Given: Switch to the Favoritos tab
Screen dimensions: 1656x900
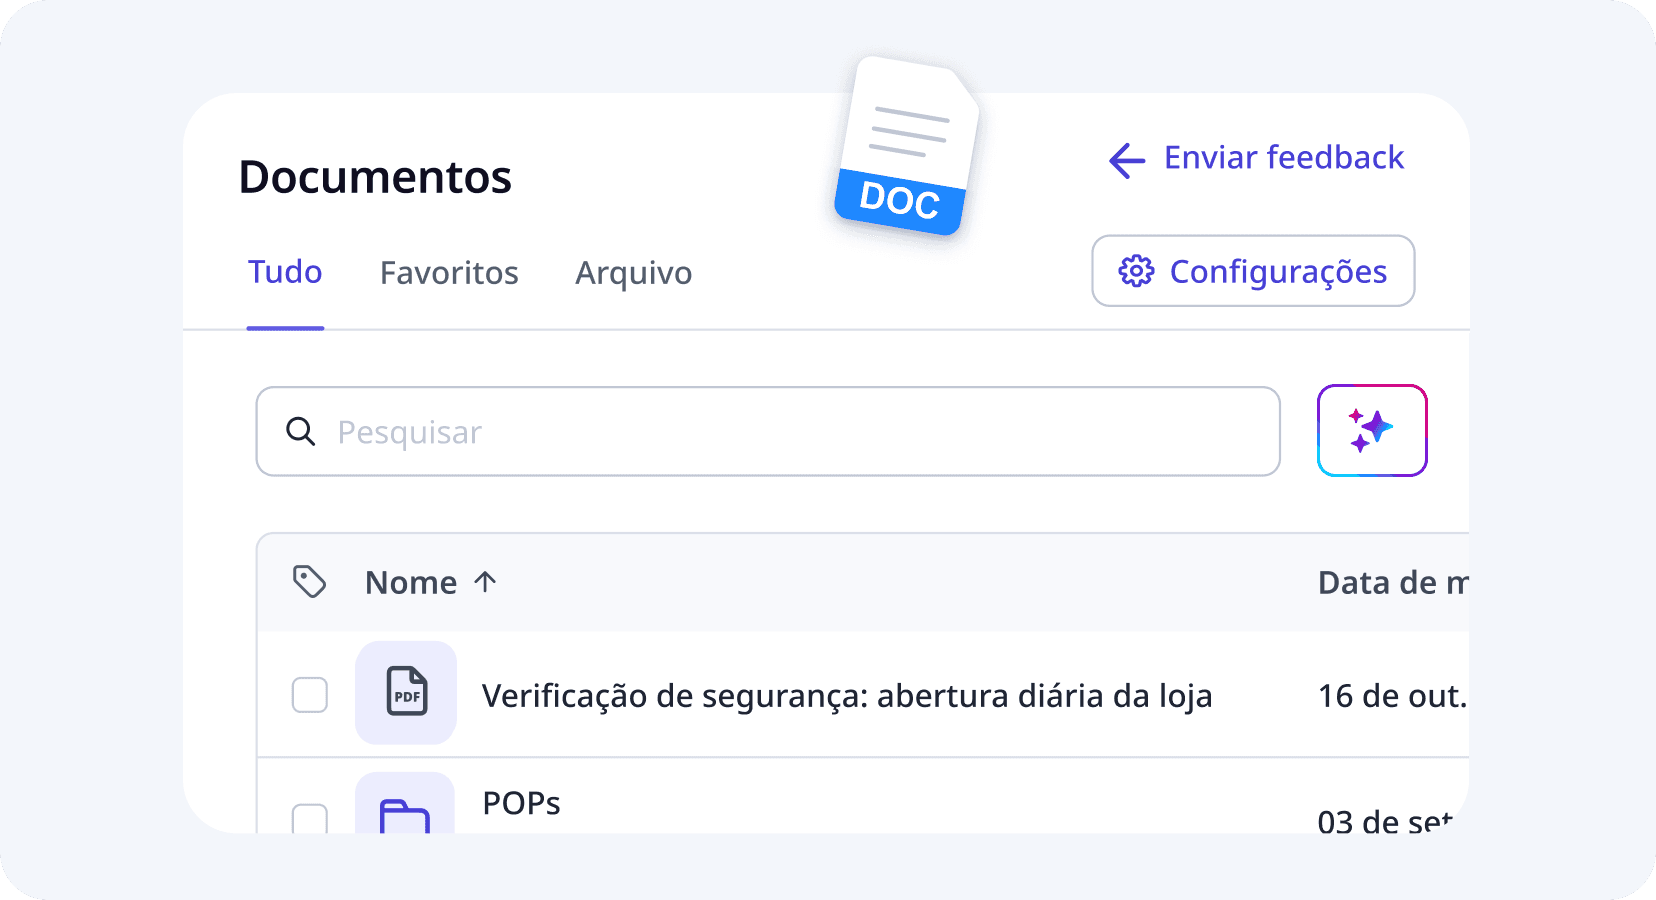Looking at the screenshot, I should (x=449, y=273).
